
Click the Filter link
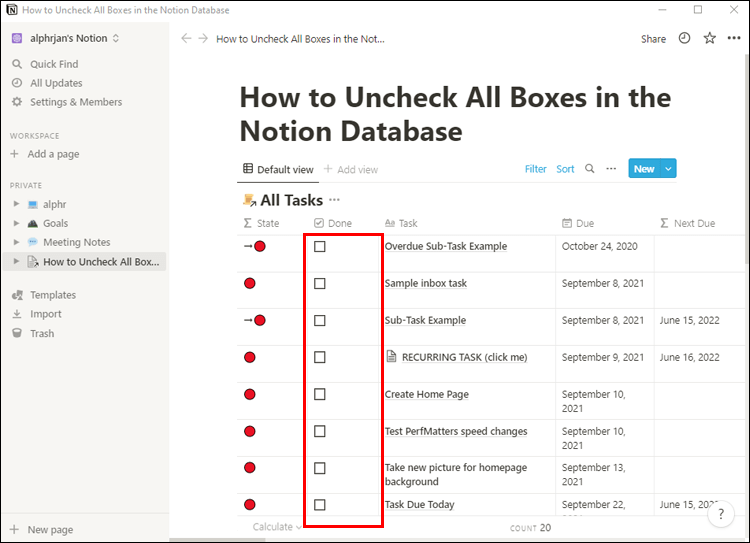[x=536, y=169]
